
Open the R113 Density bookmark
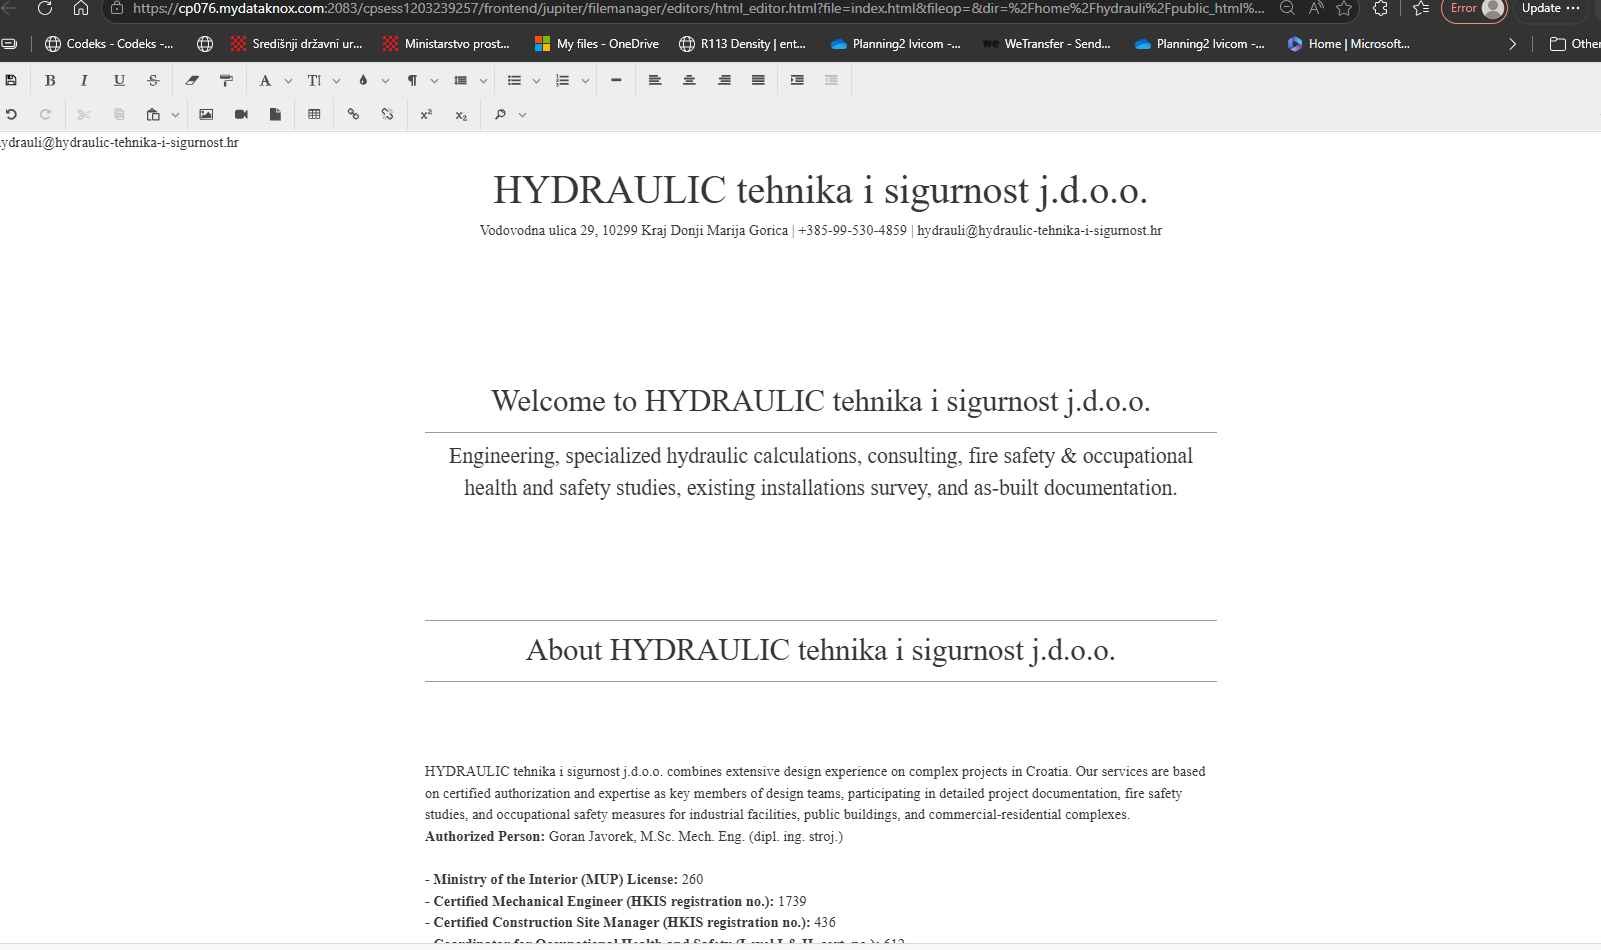click(x=742, y=44)
